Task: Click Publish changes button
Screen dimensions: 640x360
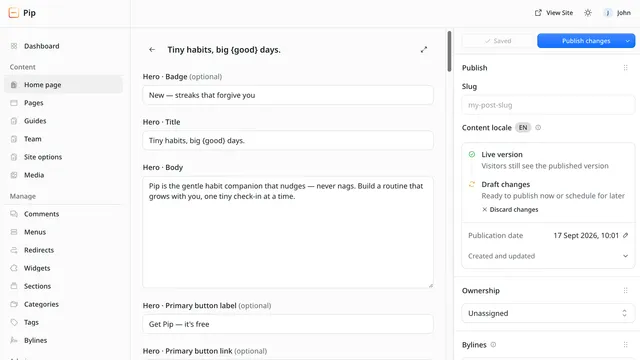Action: point(579,41)
